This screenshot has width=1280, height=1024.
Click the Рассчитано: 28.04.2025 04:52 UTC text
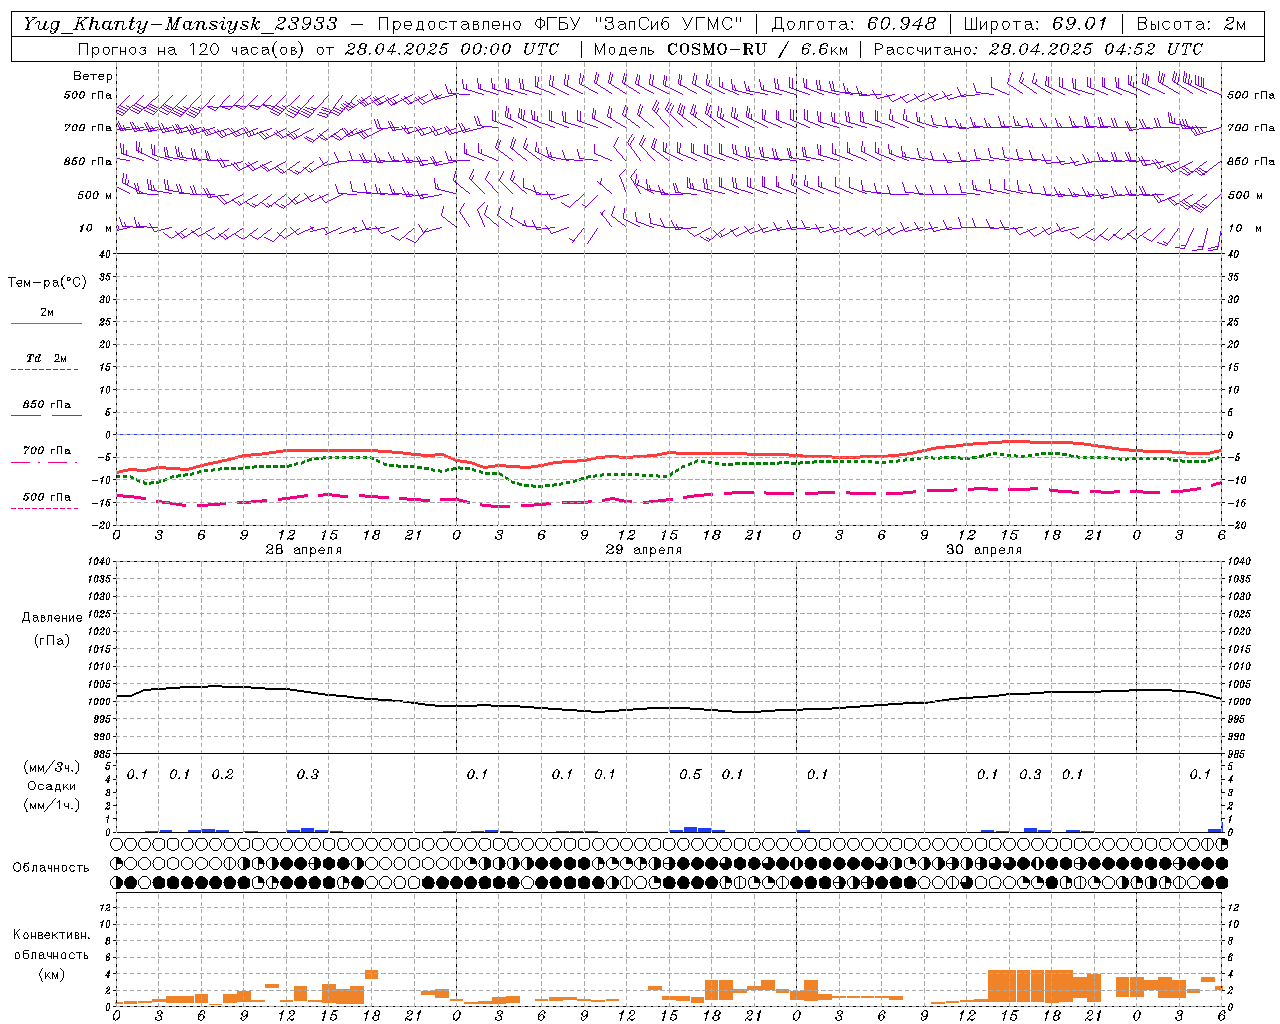[x=1038, y=49]
